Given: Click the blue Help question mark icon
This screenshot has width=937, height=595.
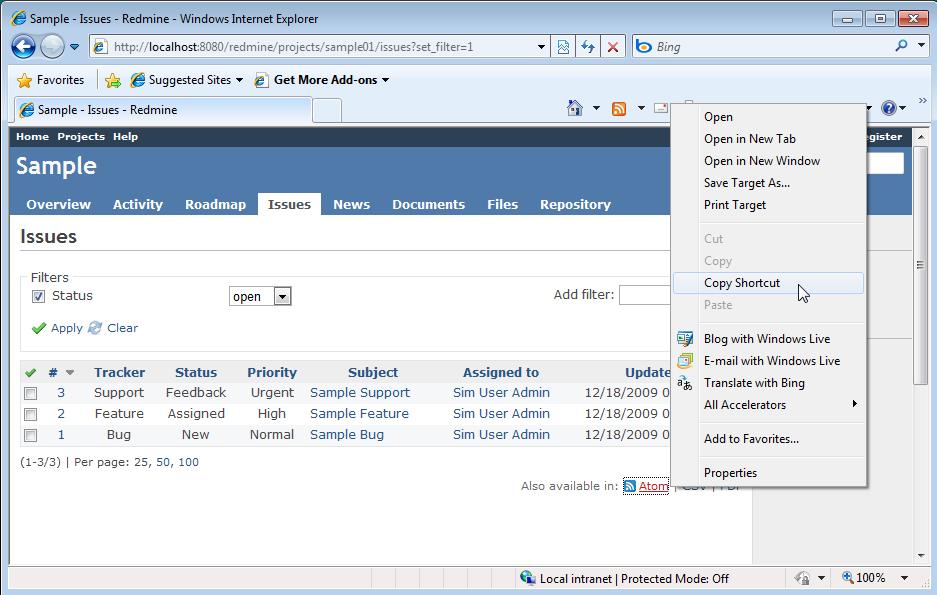Looking at the screenshot, I should pos(889,108).
